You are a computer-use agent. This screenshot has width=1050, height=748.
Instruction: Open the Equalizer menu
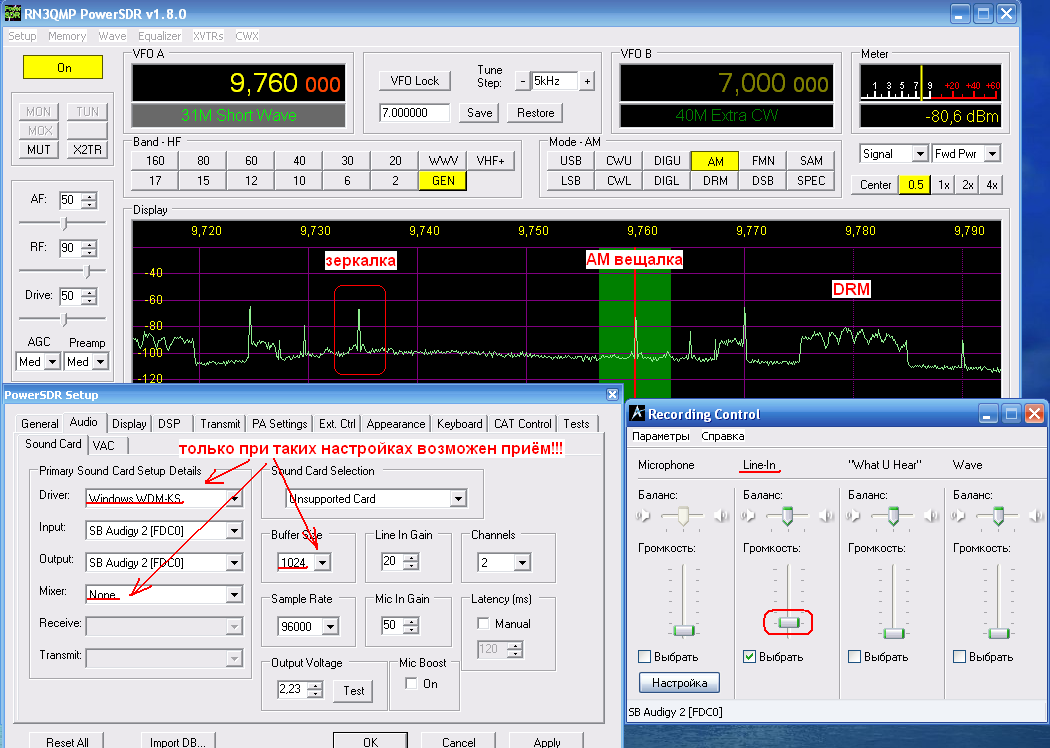click(x=159, y=36)
